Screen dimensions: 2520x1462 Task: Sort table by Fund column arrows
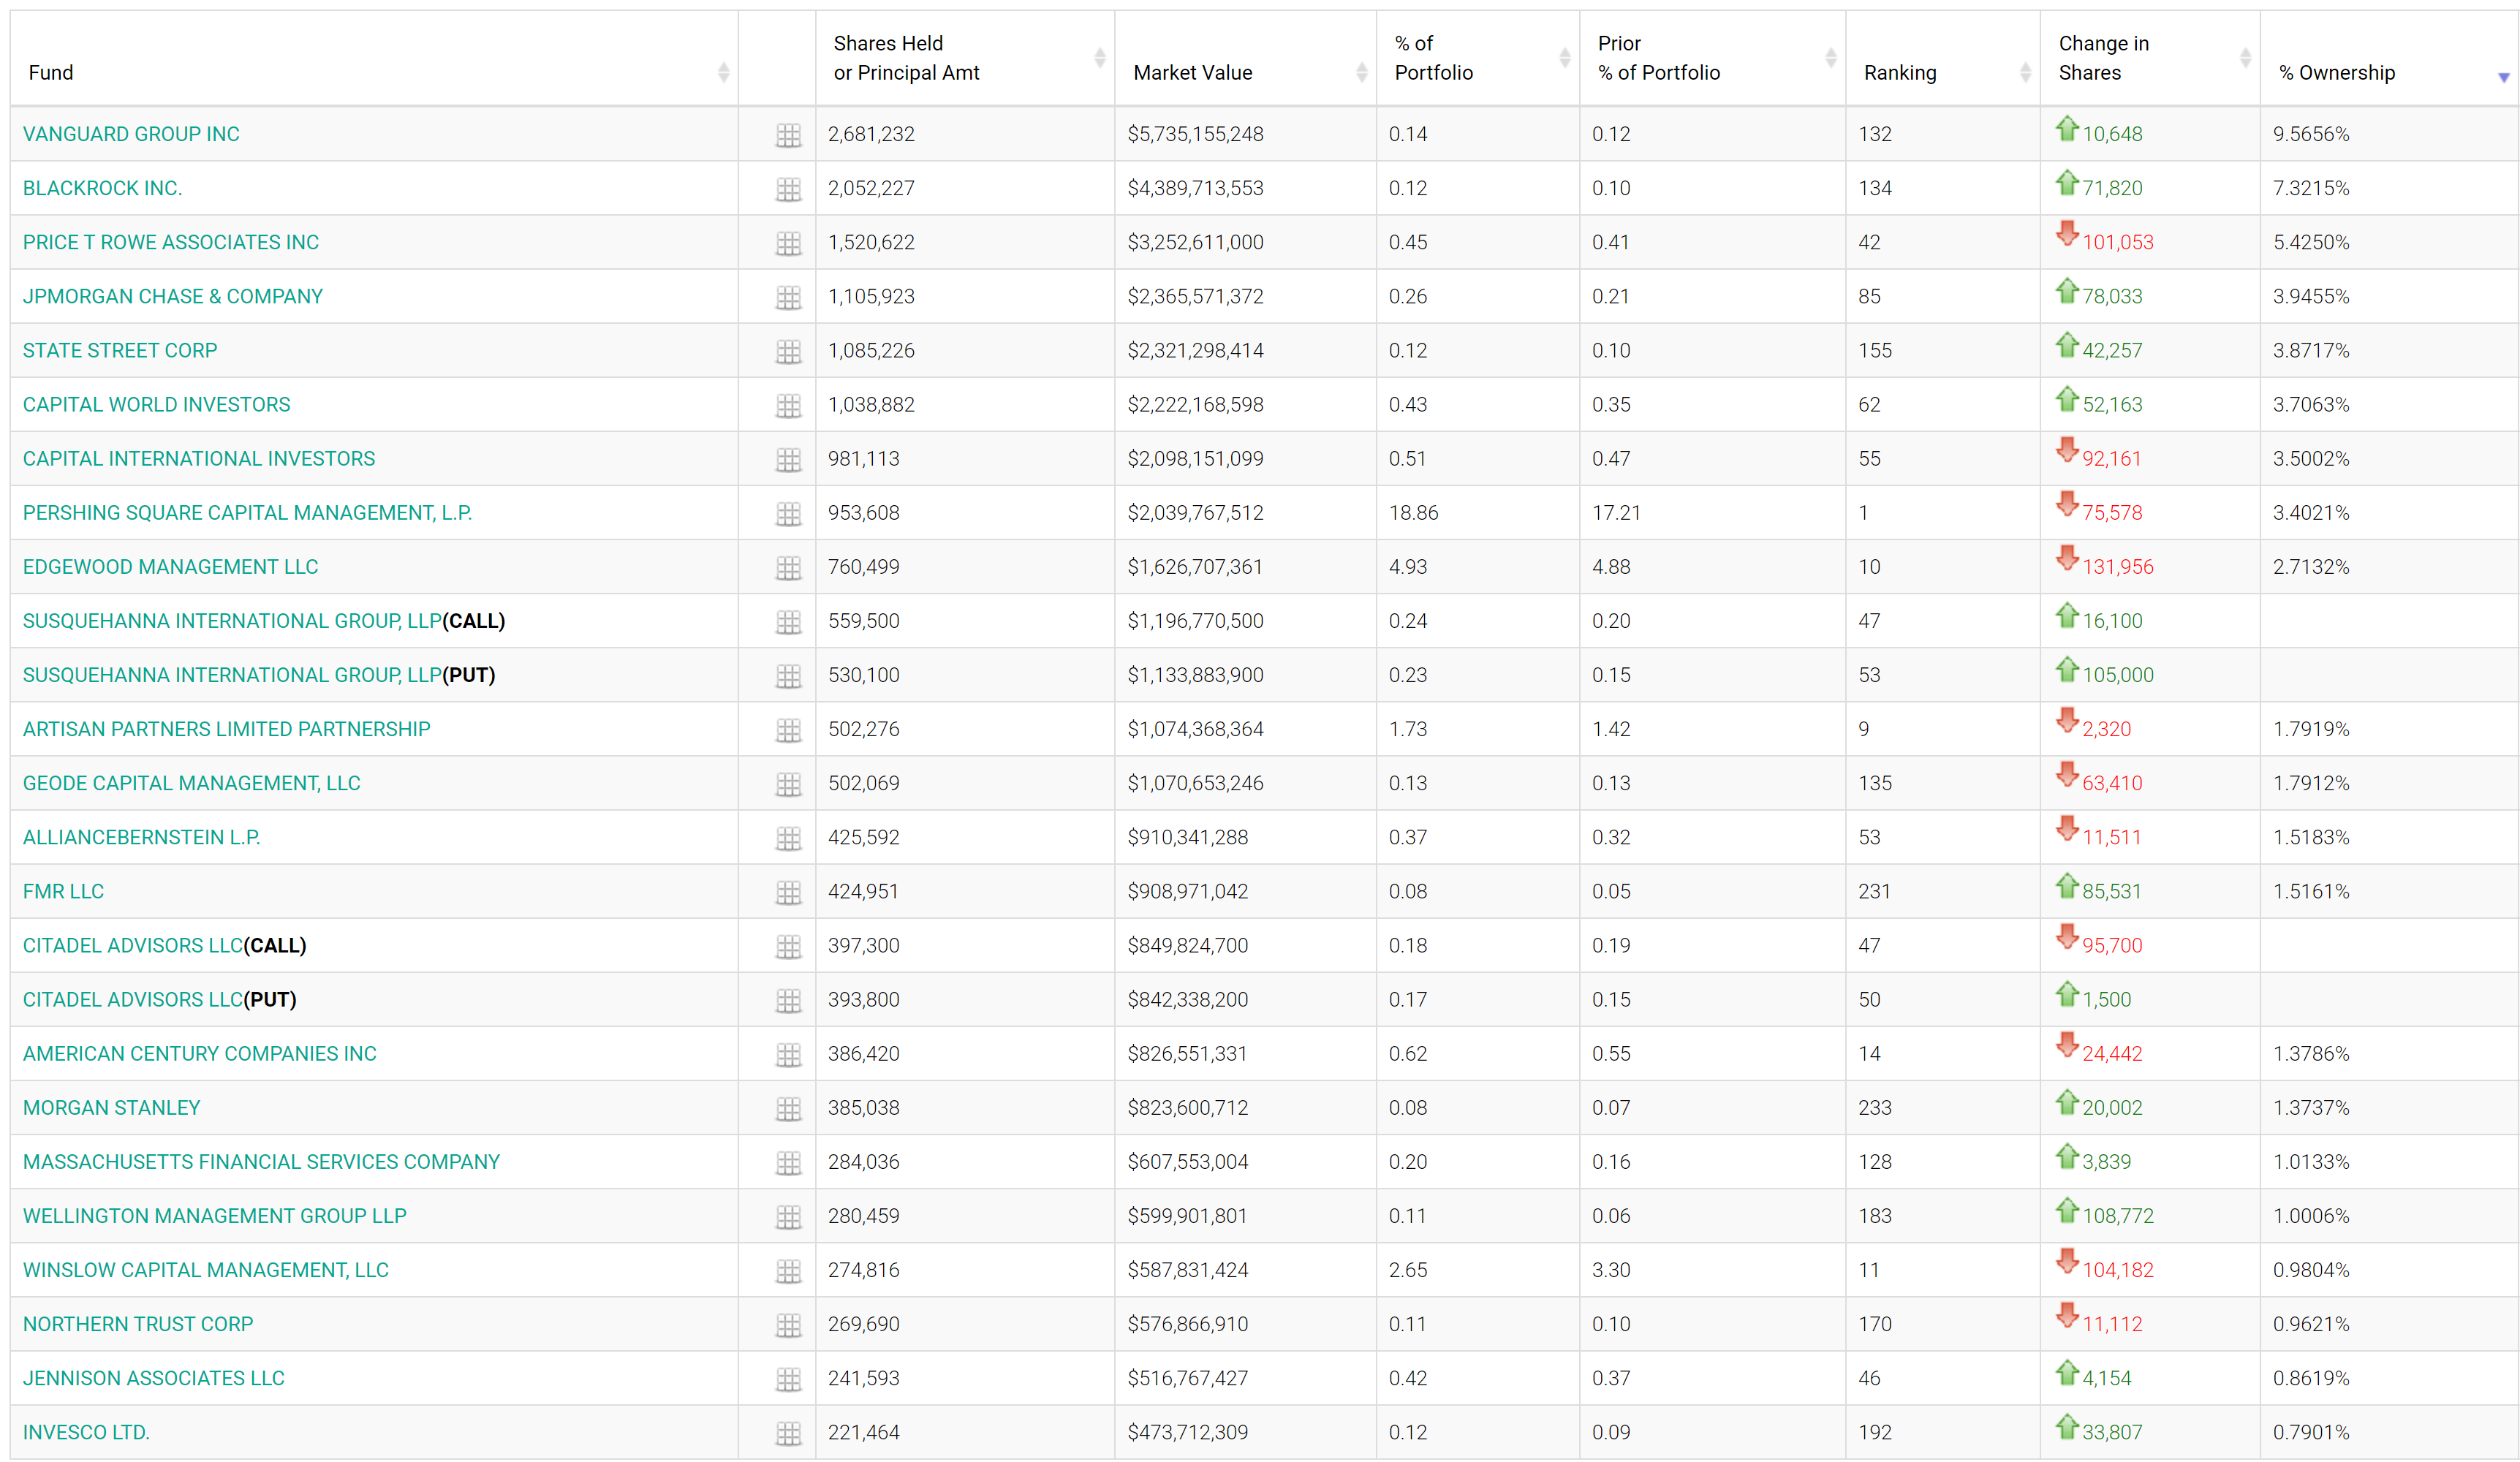coord(723,72)
